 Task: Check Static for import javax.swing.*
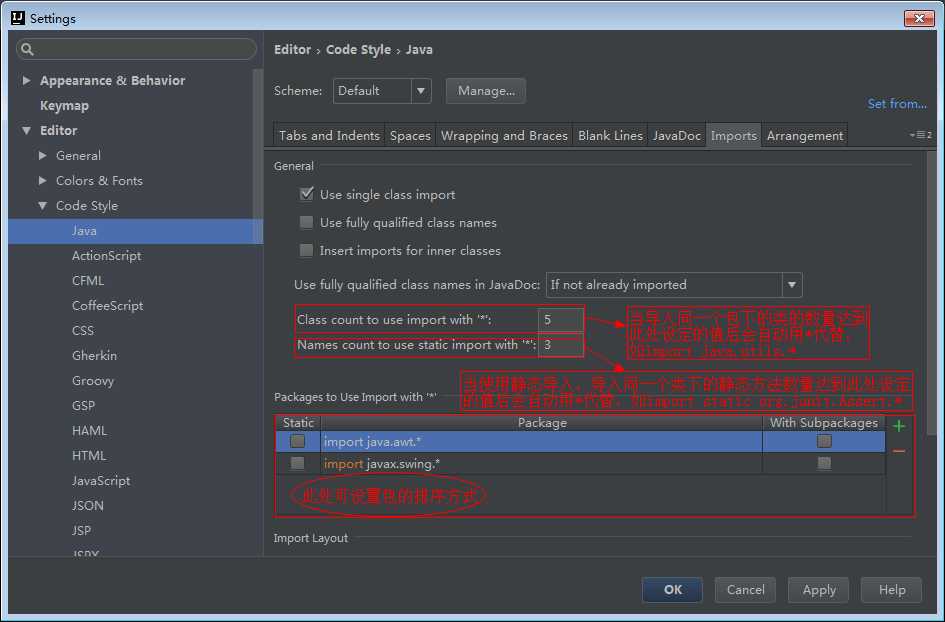[298, 463]
